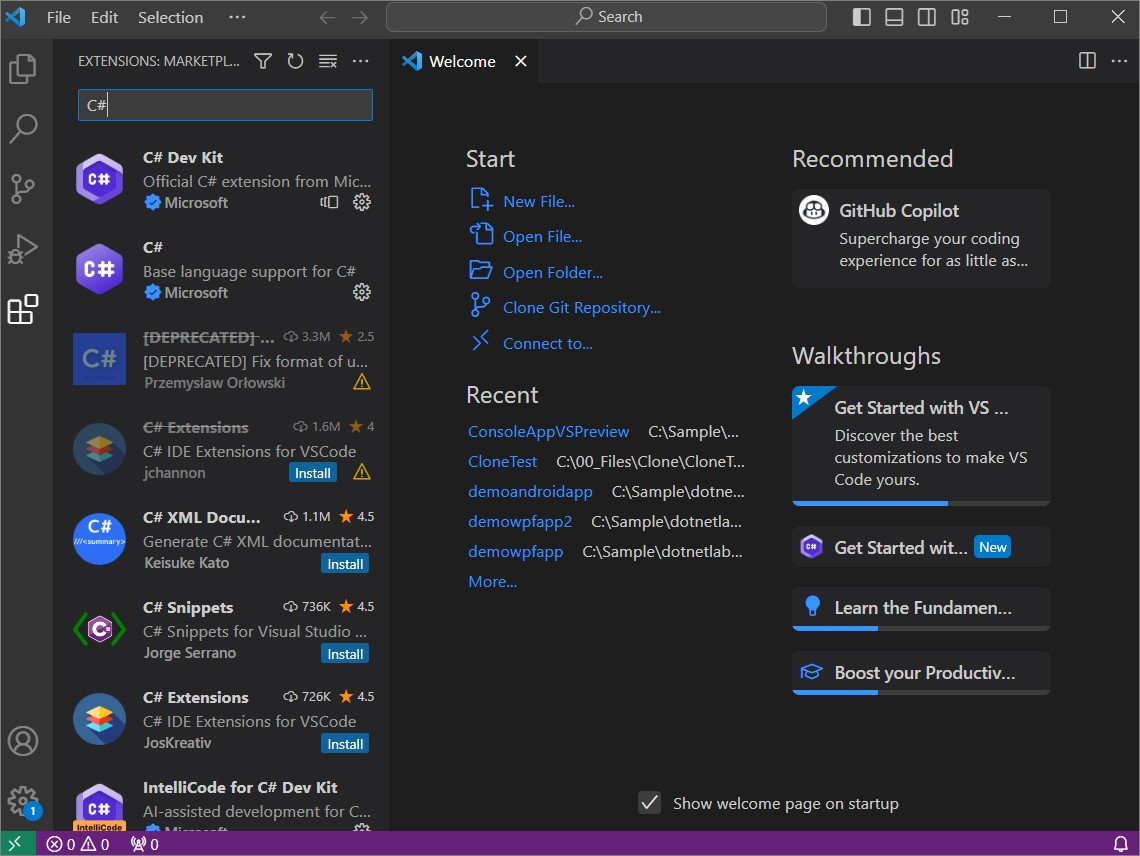Refresh the extensions list
Image resolution: width=1140 pixels, height=856 pixels.
[295, 61]
